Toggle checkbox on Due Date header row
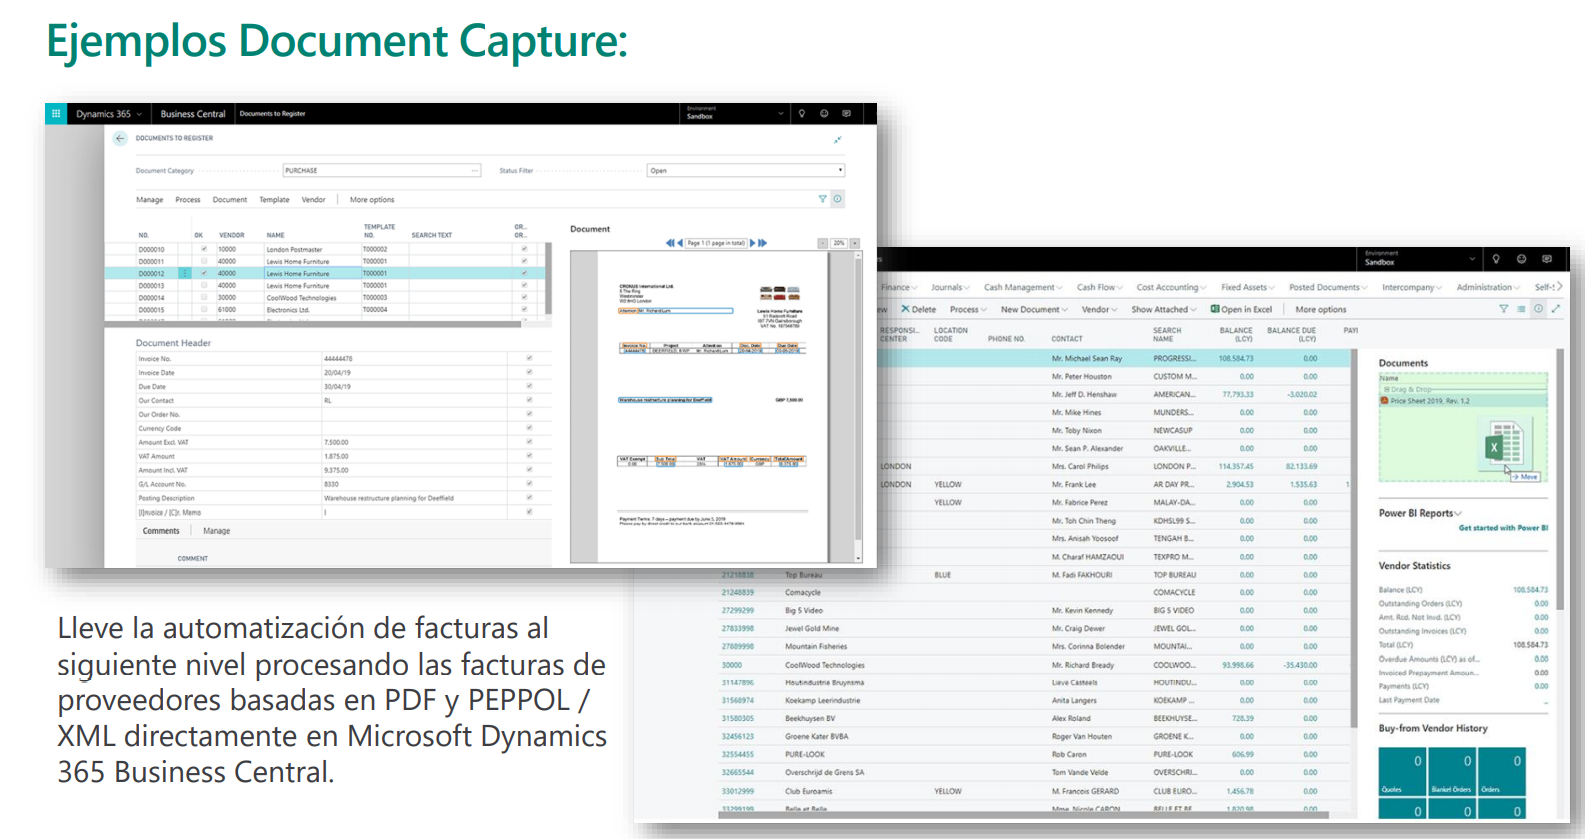The image size is (1585, 839). pos(529,386)
